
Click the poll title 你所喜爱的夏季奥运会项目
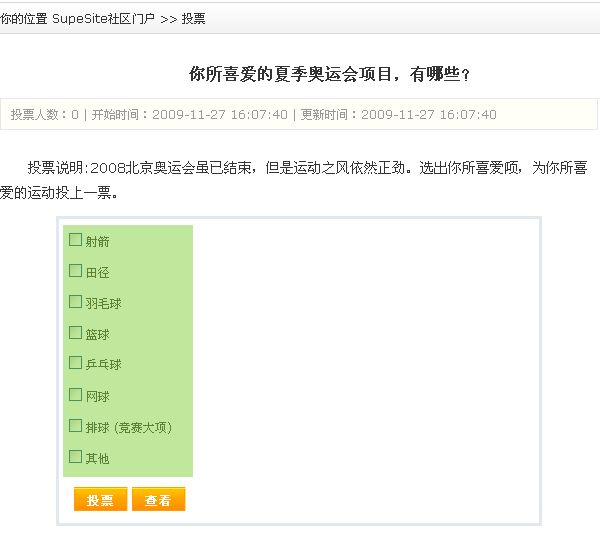[x=329, y=74]
